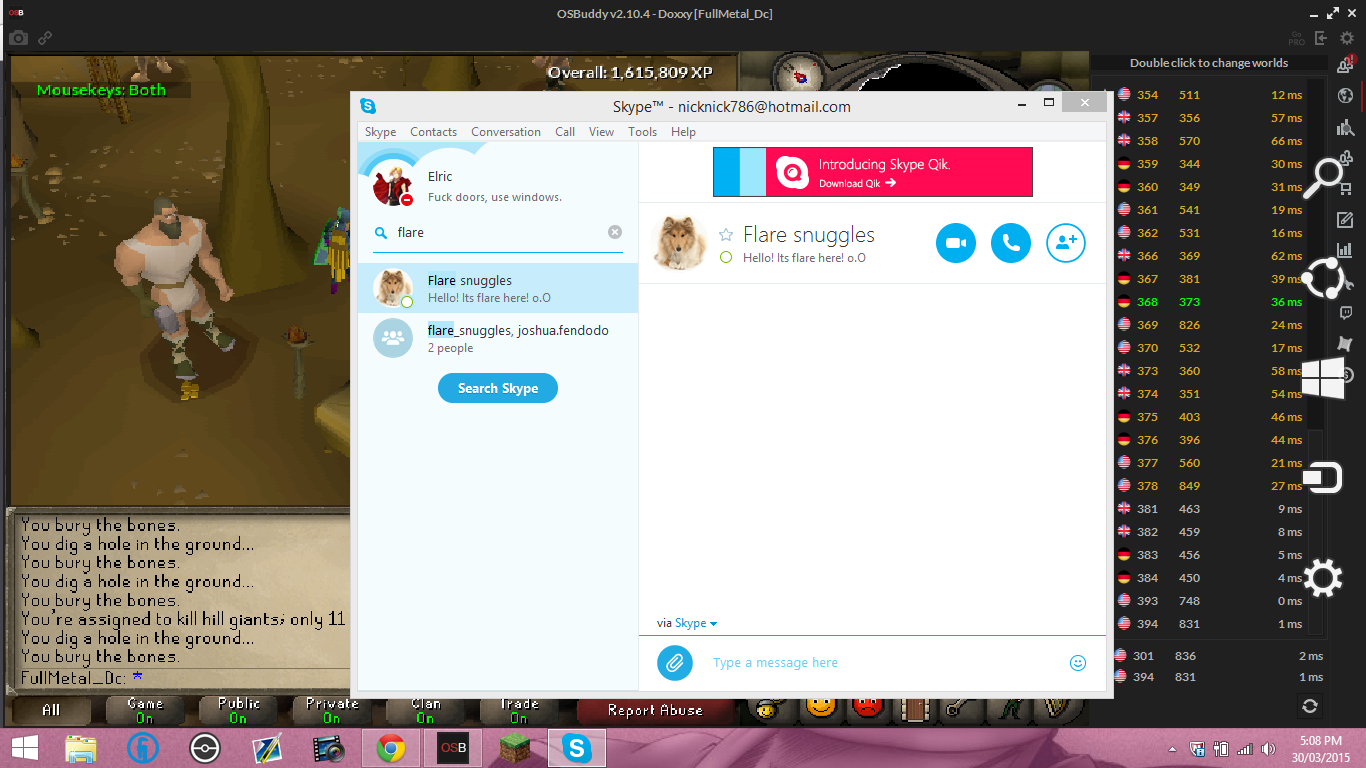Click the chain link icon in OSBuddy toolbar
The height and width of the screenshot is (768, 1366).
pos(45,38)
